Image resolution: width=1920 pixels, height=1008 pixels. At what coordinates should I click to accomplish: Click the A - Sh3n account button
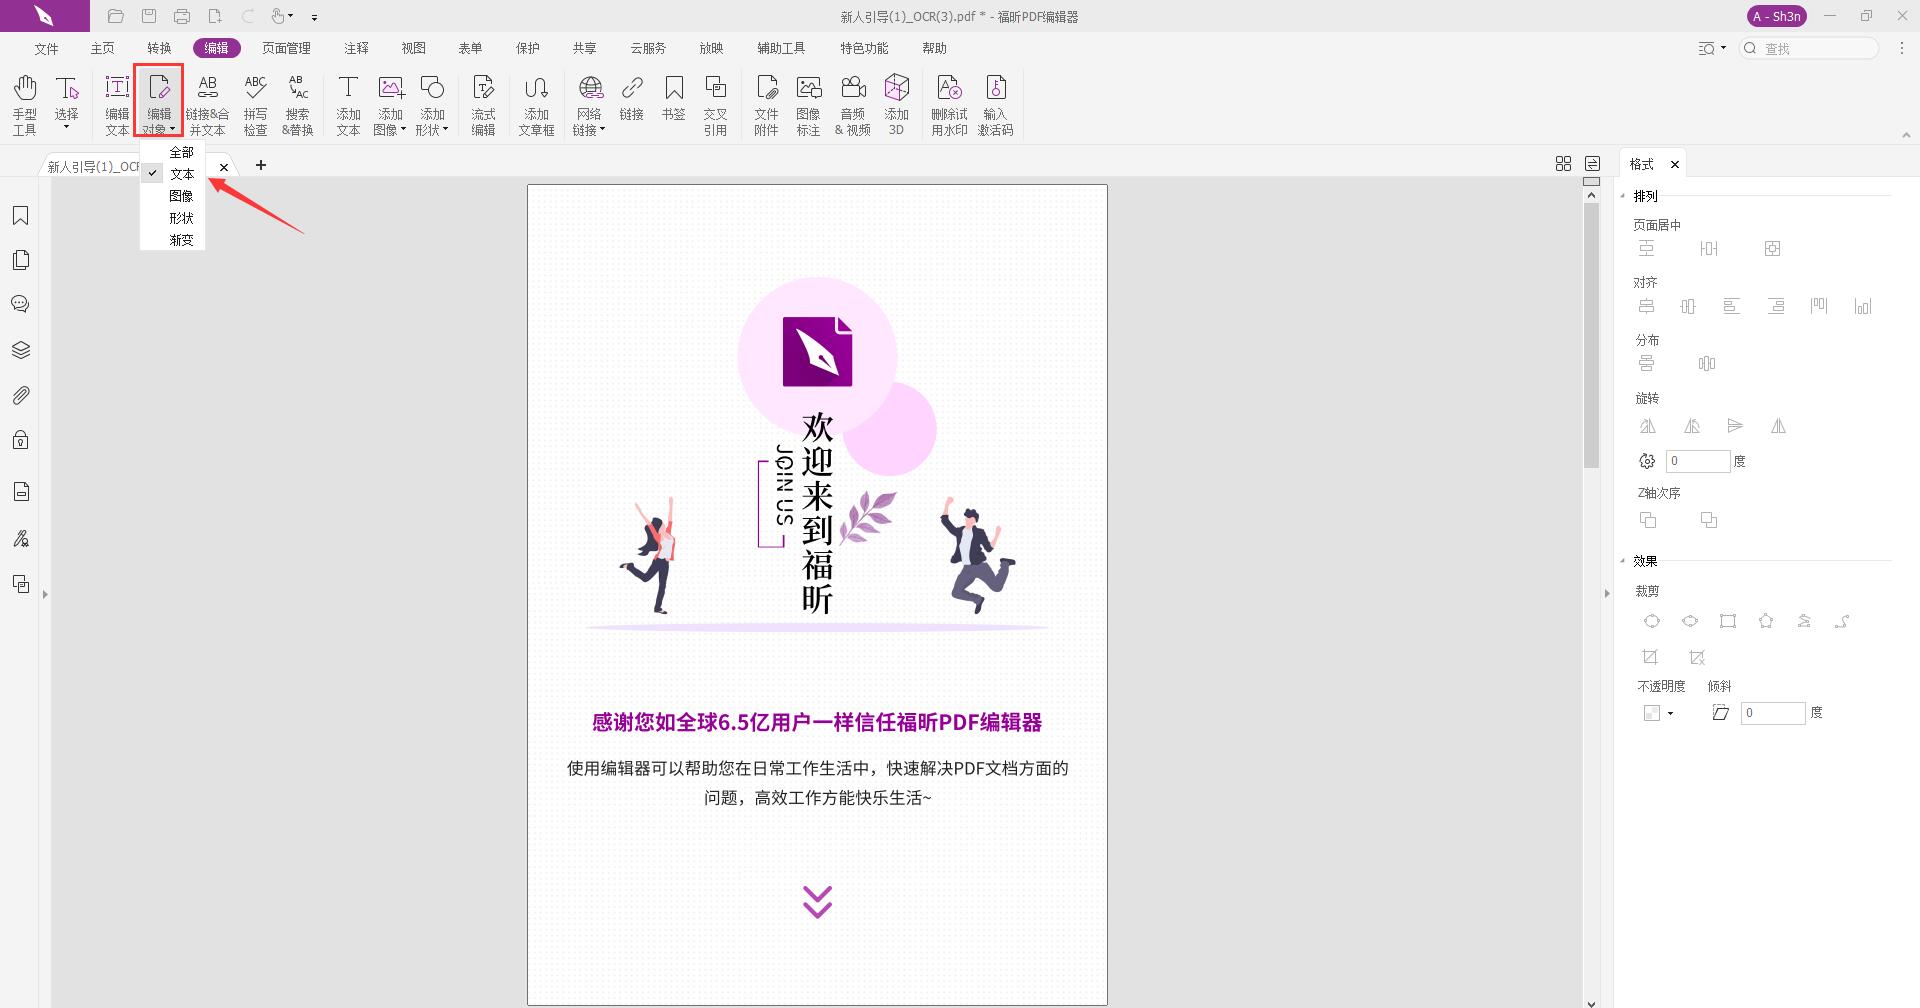[x=1776, y=16]
